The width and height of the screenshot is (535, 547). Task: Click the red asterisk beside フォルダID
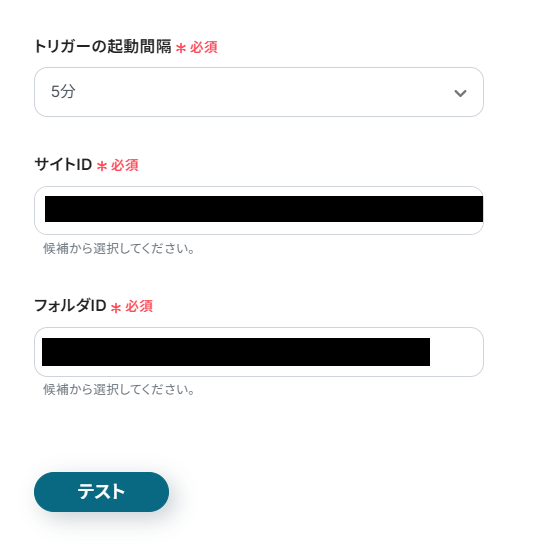pos(116,307)
